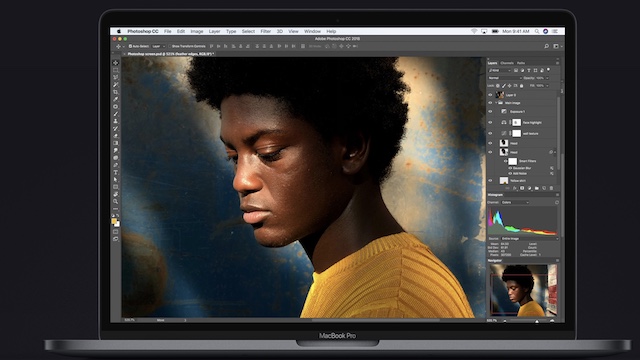Filter layers by type layers T icon

tap(529, 71)
